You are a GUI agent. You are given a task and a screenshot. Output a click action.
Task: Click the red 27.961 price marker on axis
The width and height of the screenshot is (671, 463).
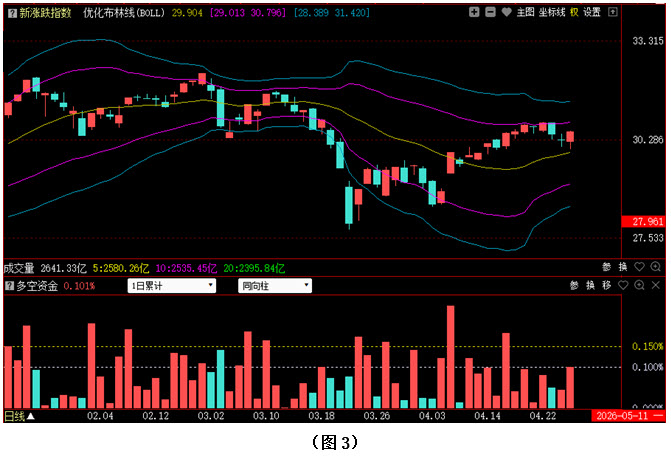649,221
